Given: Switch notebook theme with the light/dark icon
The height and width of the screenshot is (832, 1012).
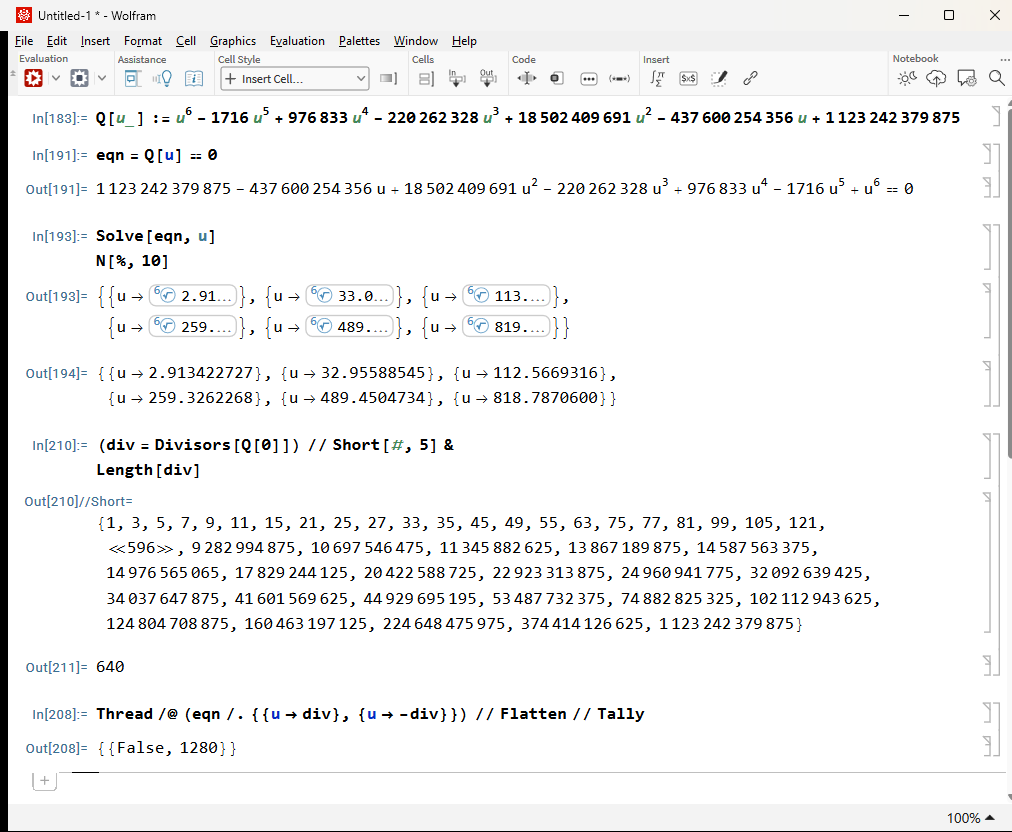Looking at the screenshot, I should coord(907,77).
